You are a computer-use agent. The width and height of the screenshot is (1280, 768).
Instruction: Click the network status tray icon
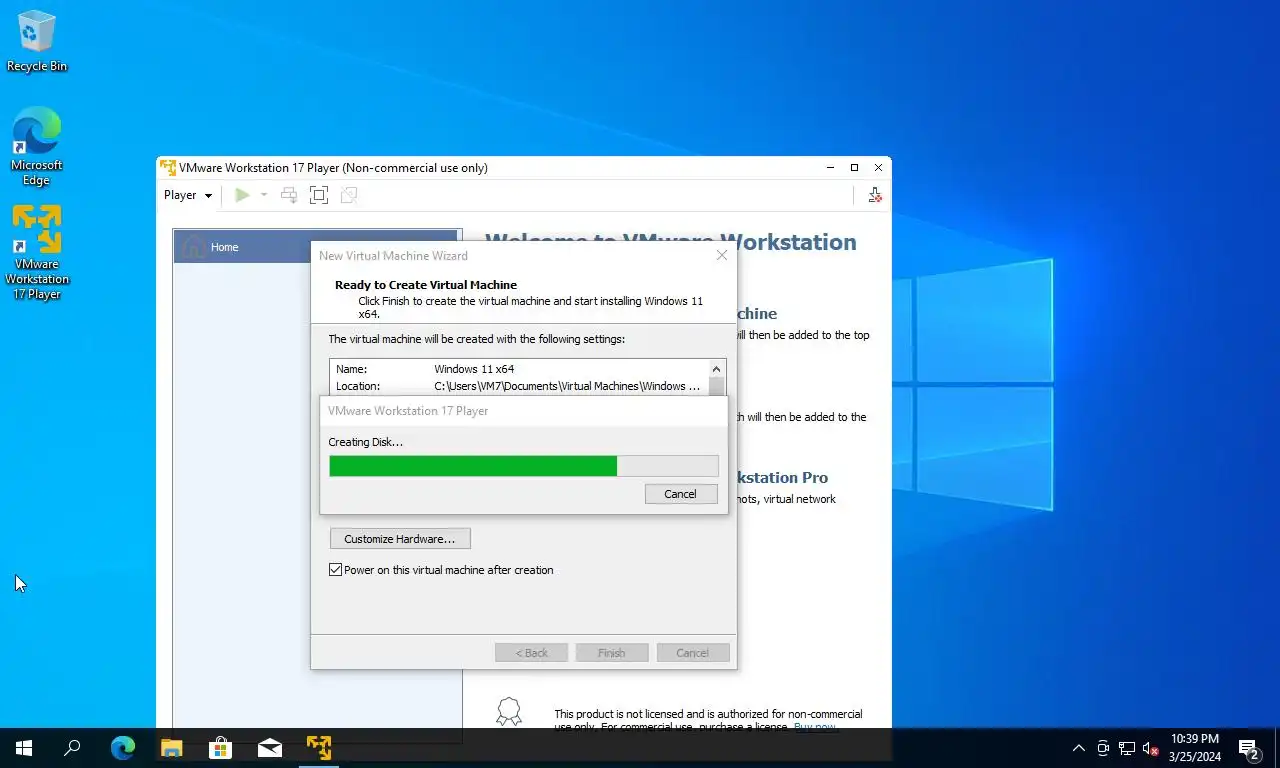click(x=1127, y=748)
